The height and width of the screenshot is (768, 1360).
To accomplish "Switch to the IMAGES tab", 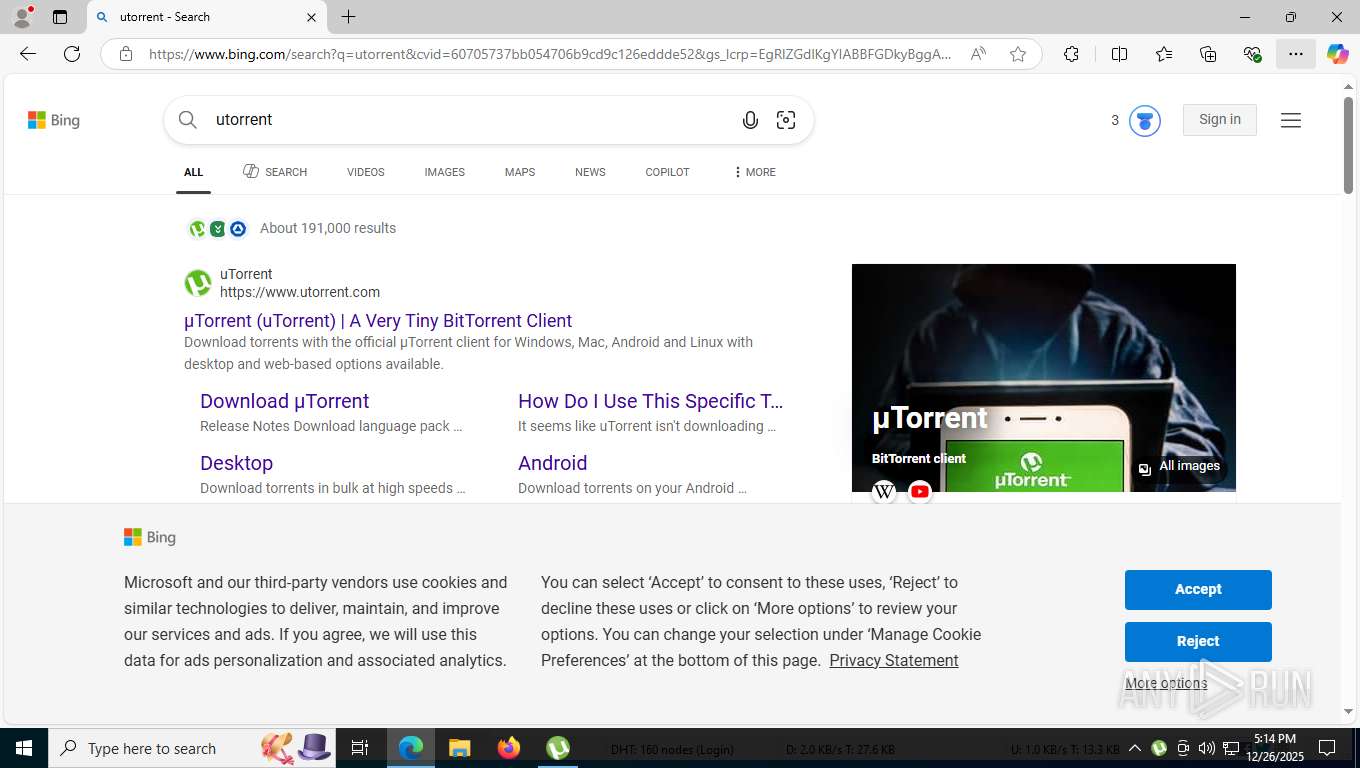I will [445, 172].
